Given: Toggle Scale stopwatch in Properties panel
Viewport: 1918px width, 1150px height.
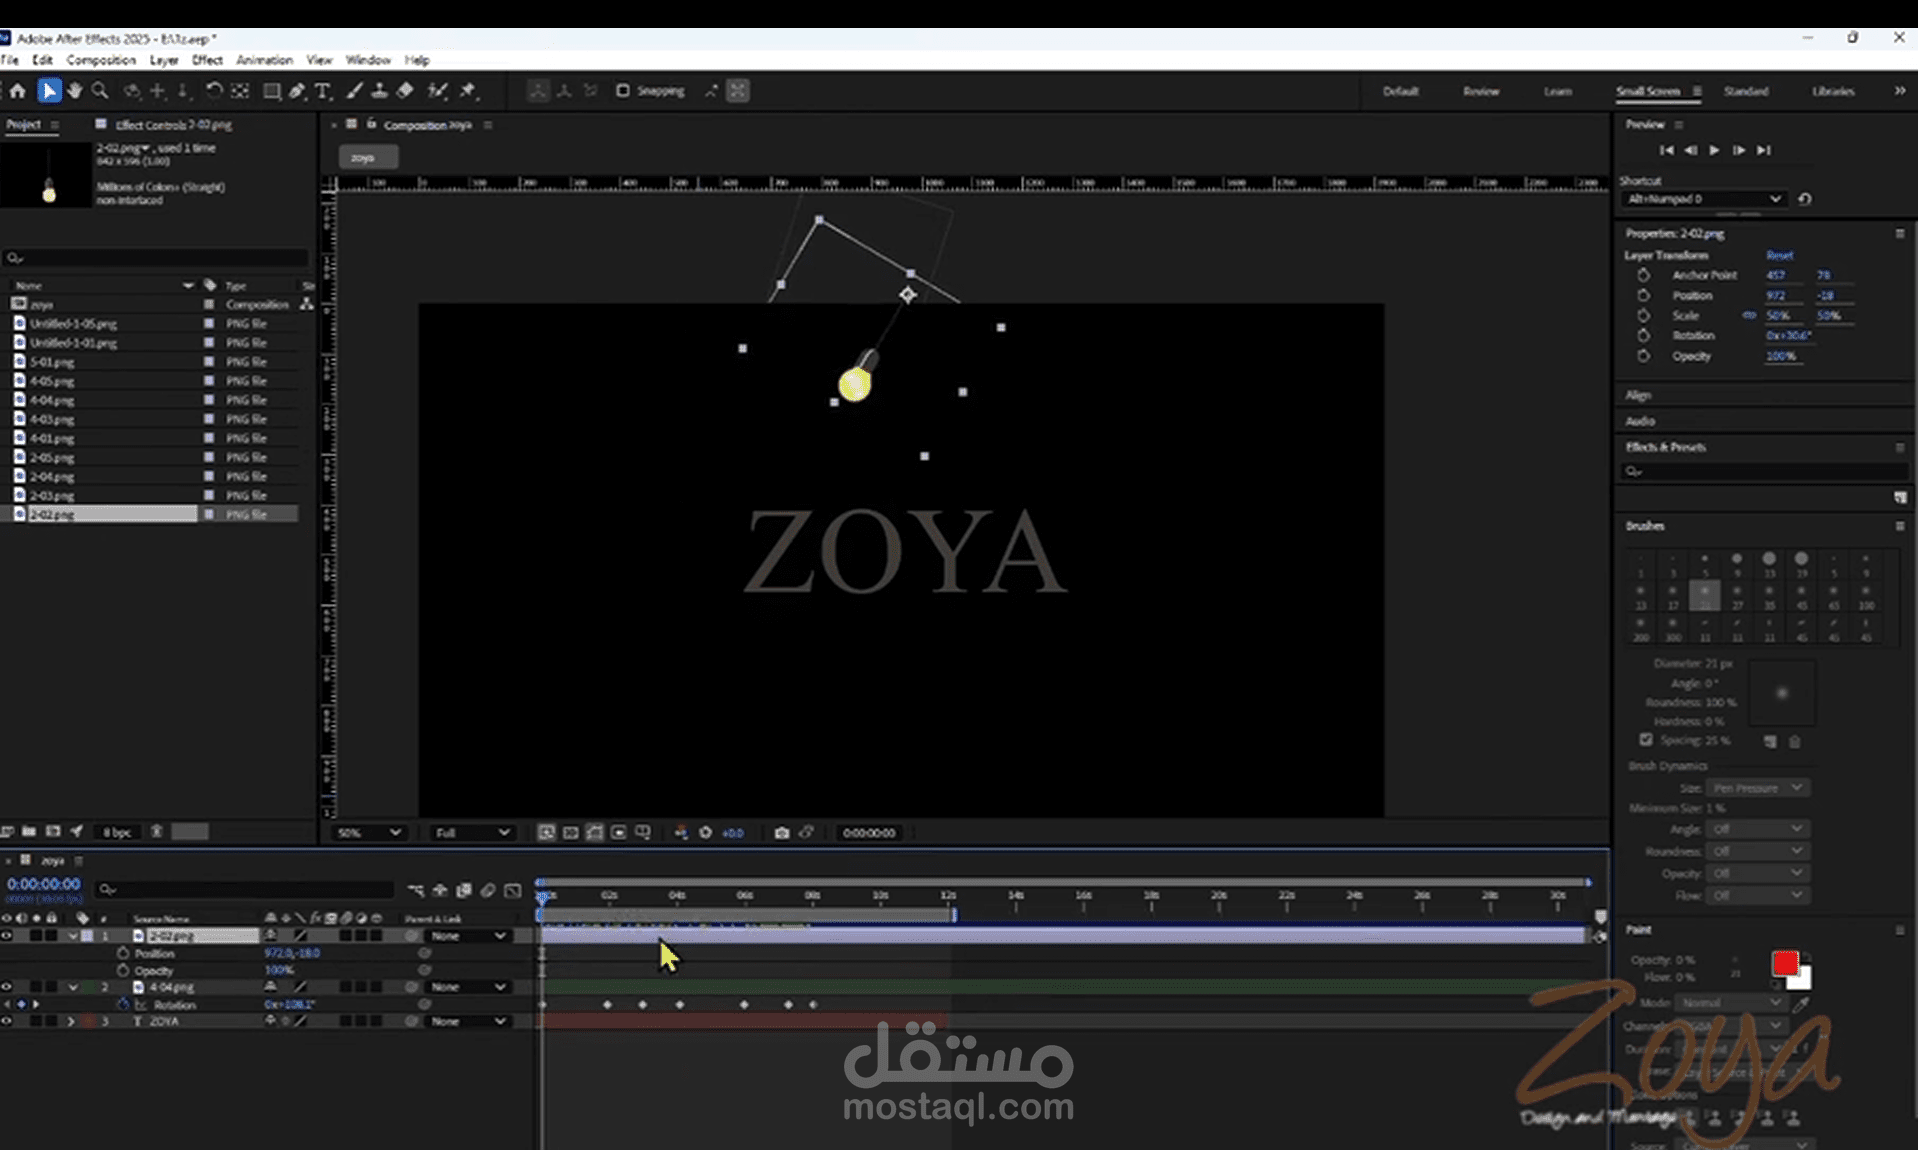Looking at the screenshot, I should click(1643, 315).
